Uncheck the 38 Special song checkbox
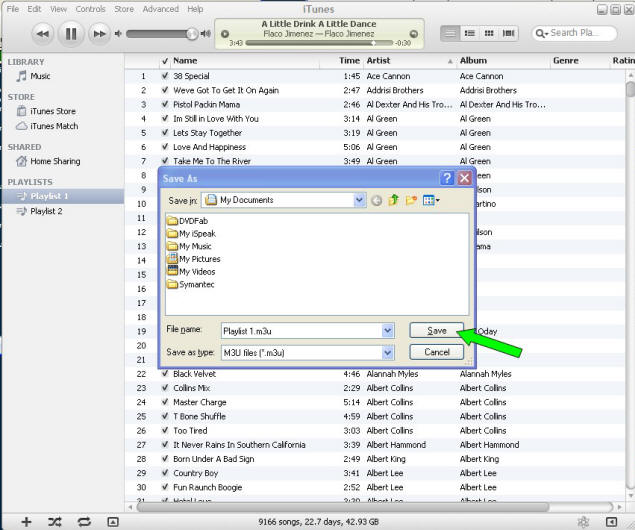The image size is (635, 530). [x=165, y=76]
